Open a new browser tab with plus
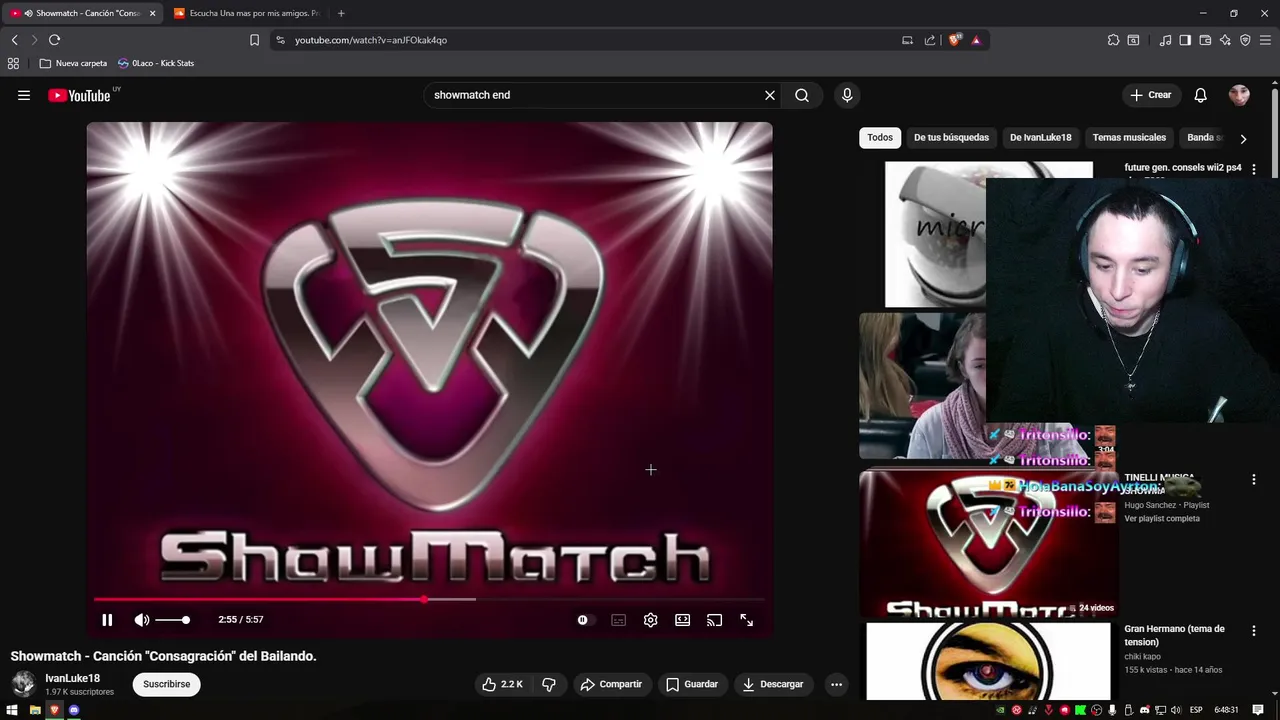 (x=341, y=13)
